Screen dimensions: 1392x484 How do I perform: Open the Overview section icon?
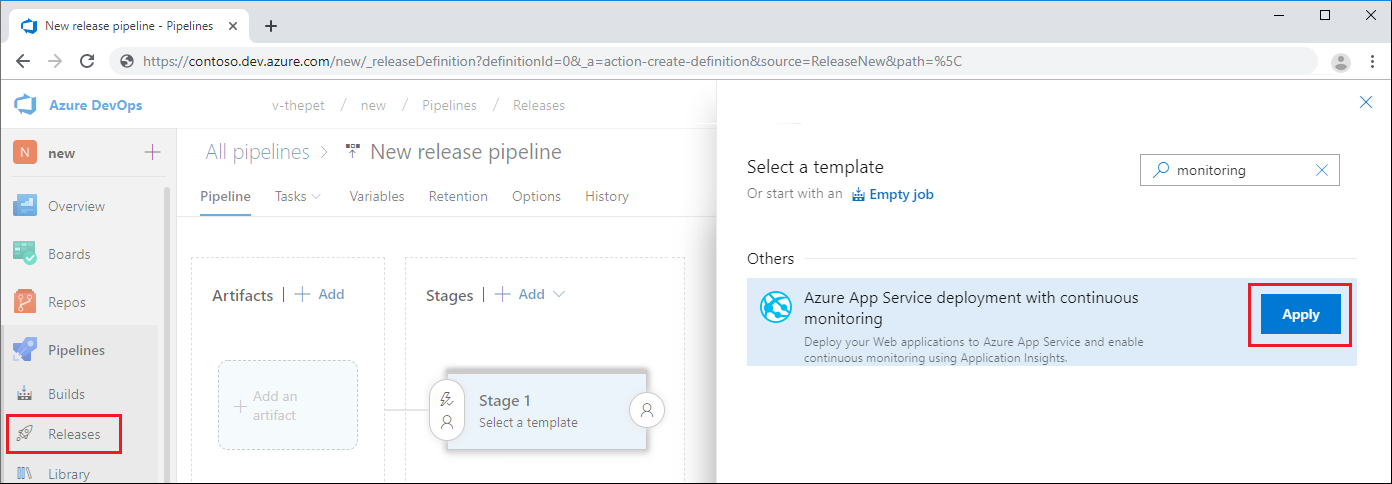click(25, 206)
